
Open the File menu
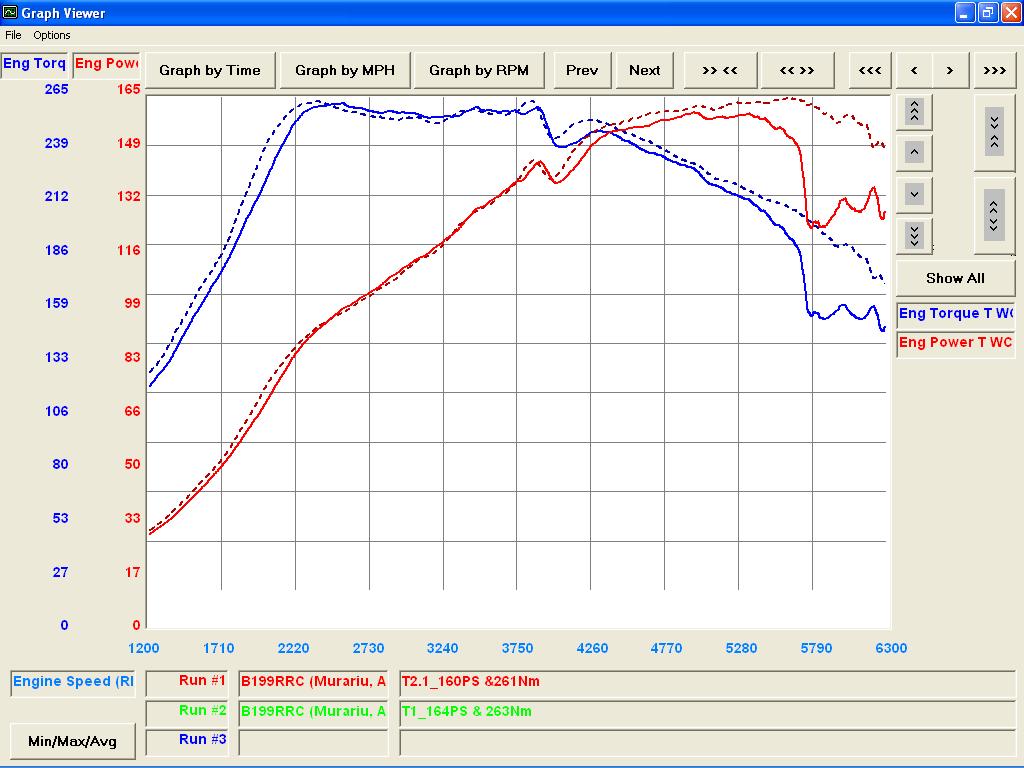tap(13, 35)
